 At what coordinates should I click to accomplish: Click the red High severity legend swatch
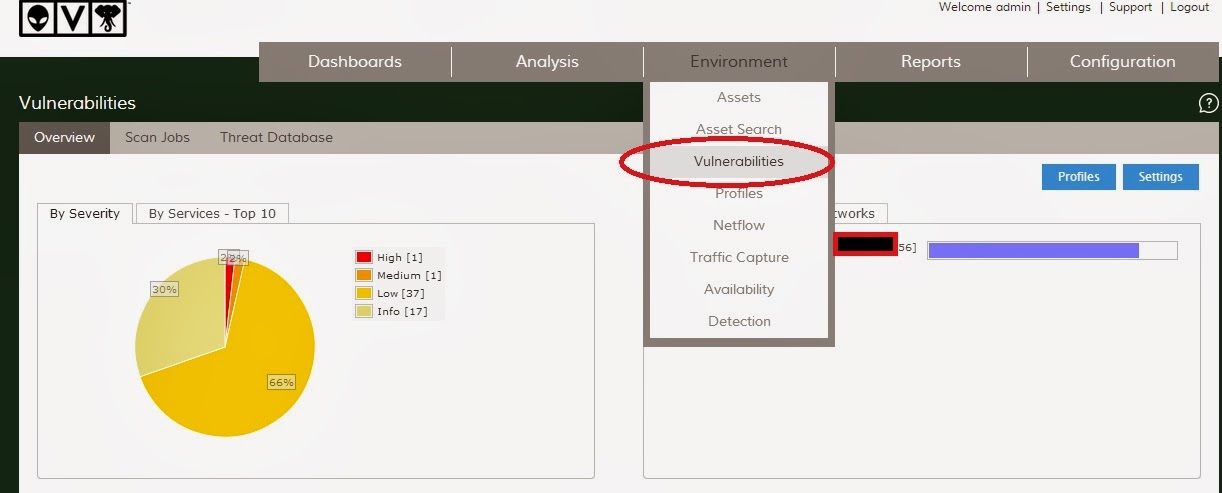[363, 258]
